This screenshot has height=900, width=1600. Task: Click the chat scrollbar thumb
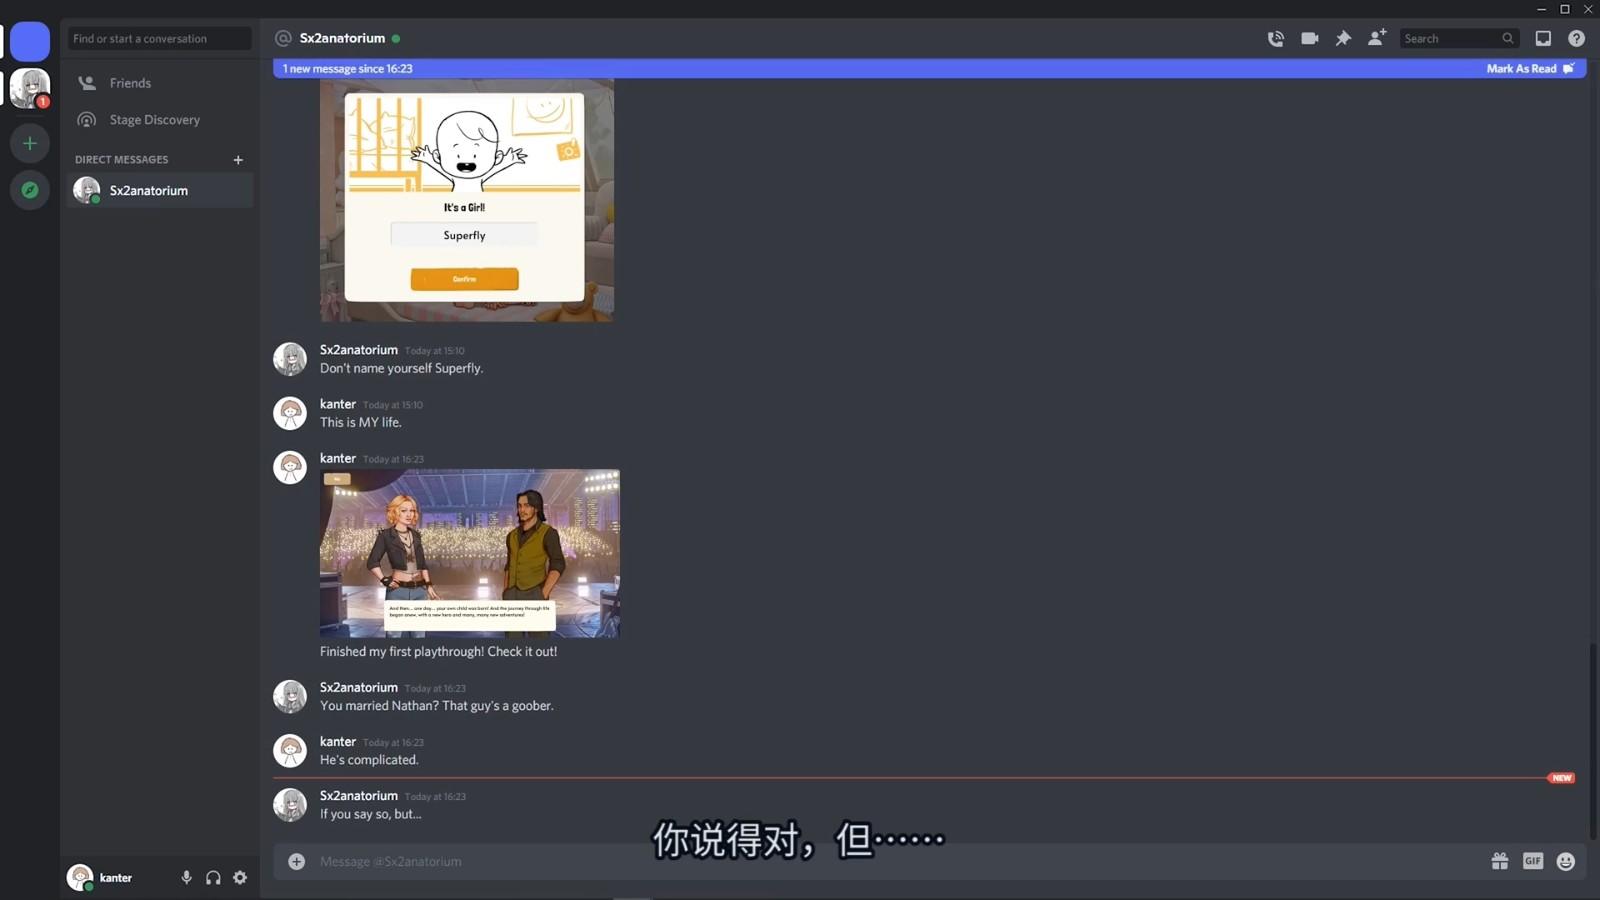tap(1593, 742)
